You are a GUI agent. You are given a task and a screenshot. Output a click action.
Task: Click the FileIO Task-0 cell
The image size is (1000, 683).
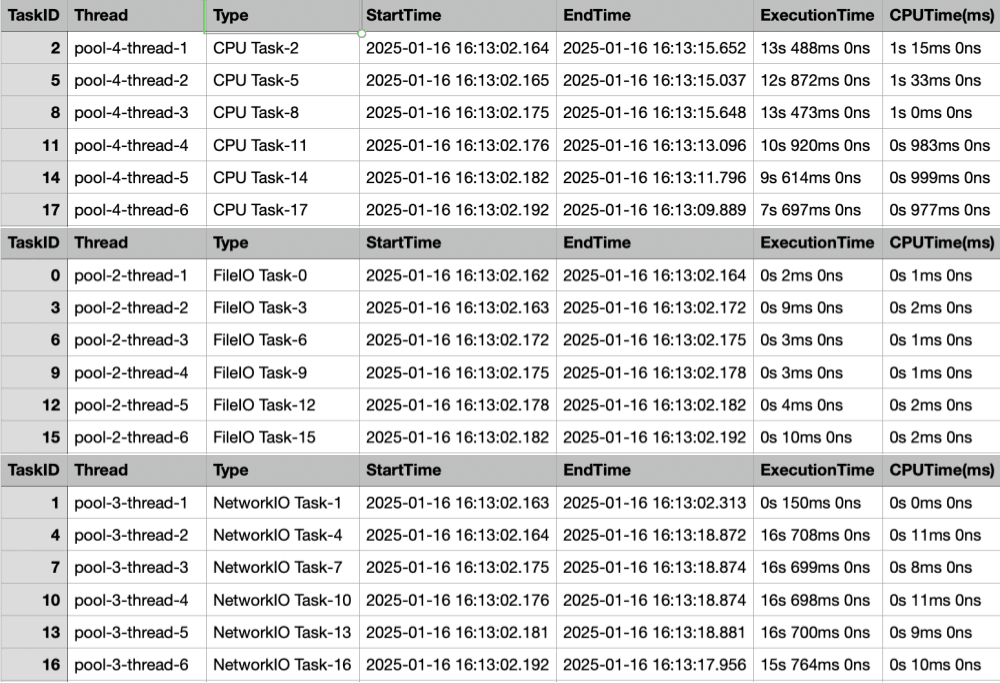(282, 275)
